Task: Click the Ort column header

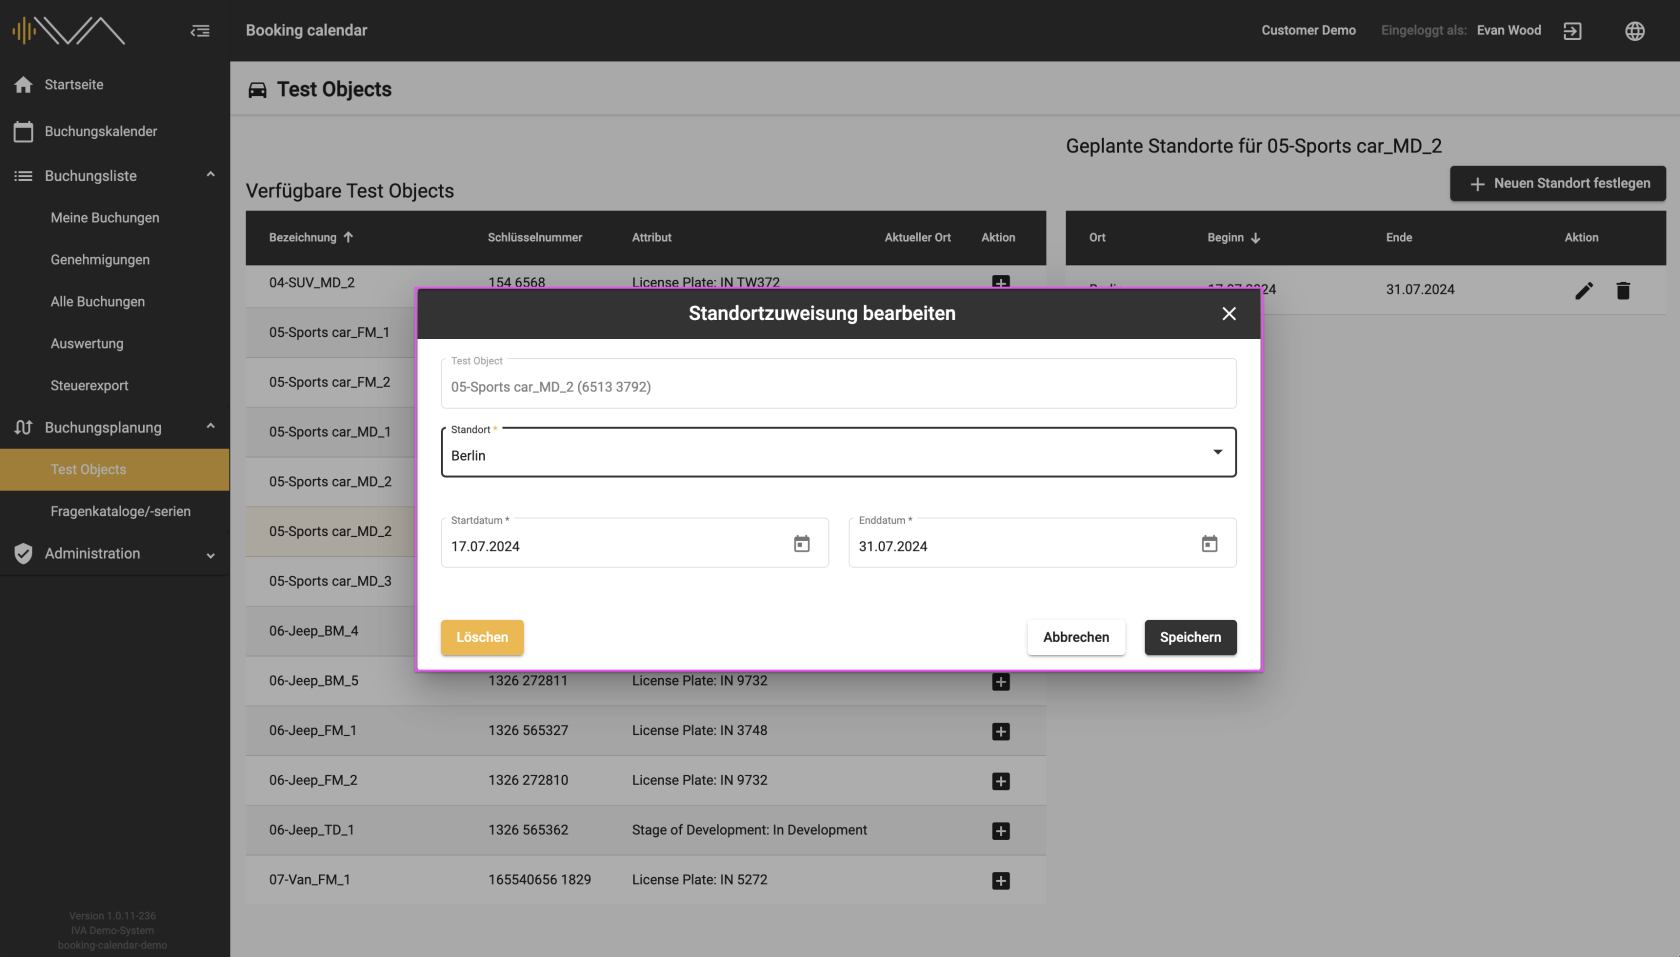Action: click(x=1097, y=238)
